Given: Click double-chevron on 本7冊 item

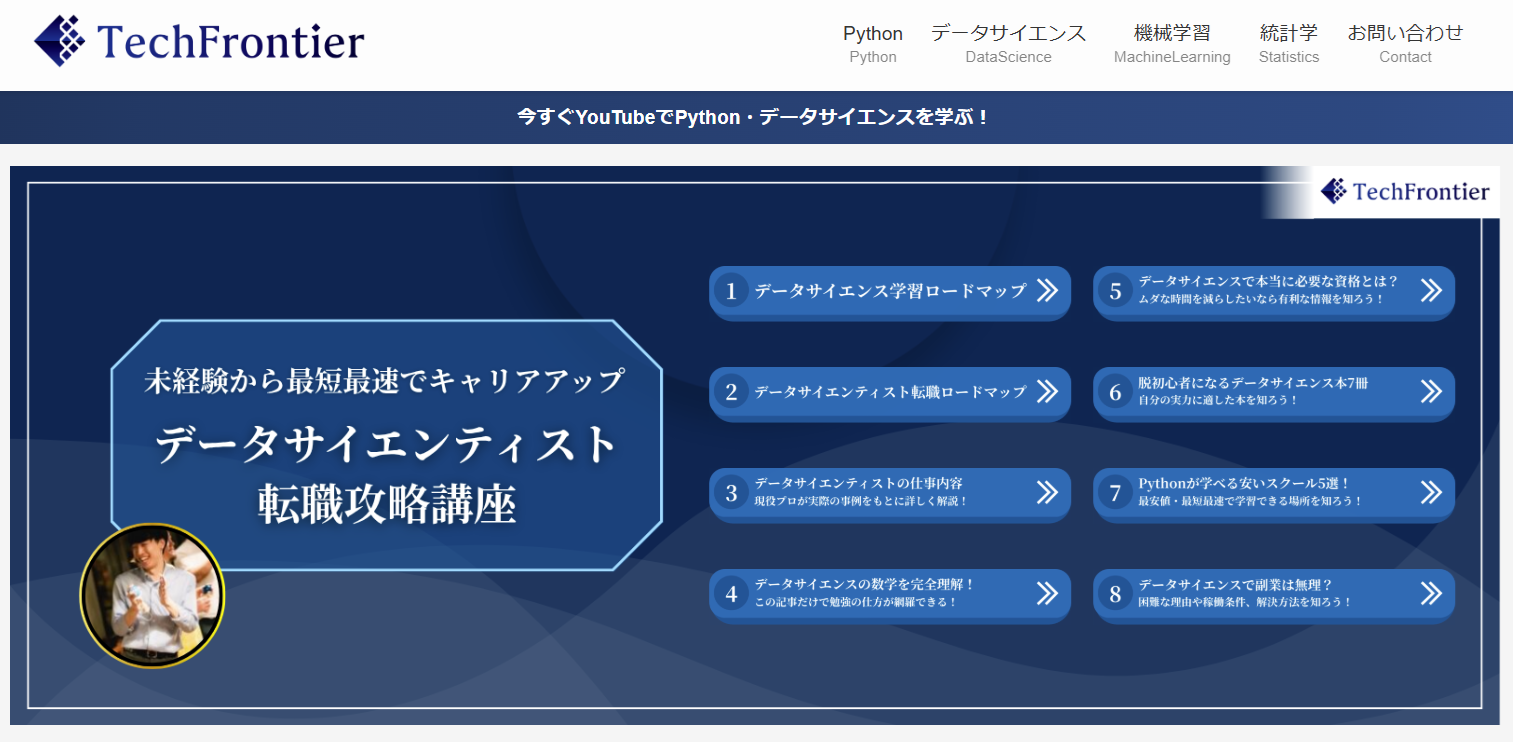Looking at the screenshot, I should (x=1431, y=391).
